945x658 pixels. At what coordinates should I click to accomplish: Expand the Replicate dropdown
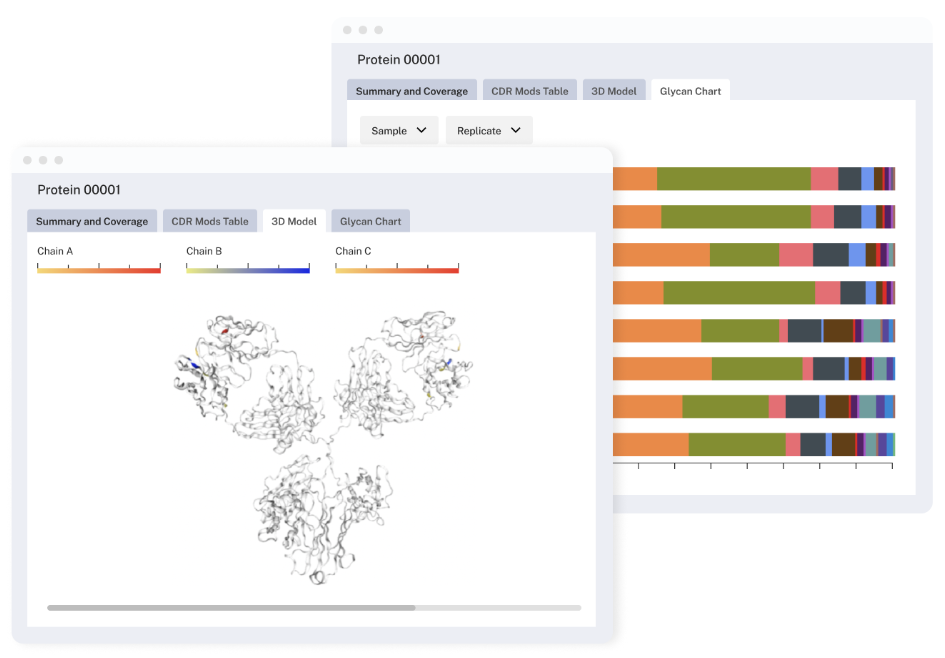[488, 130]
